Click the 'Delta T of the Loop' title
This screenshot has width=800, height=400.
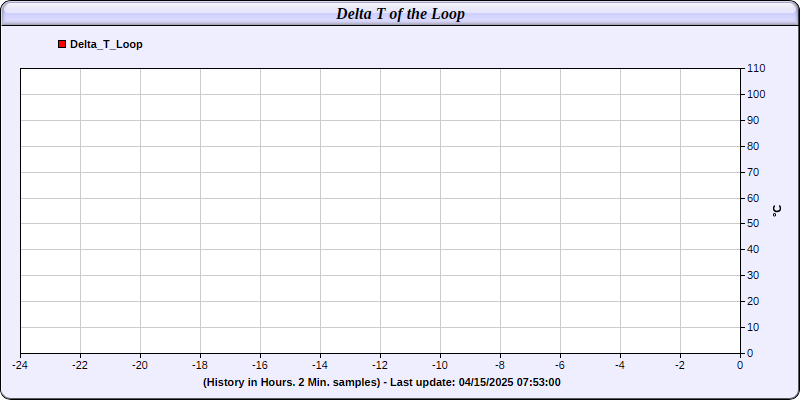click(x=400, y=14)
